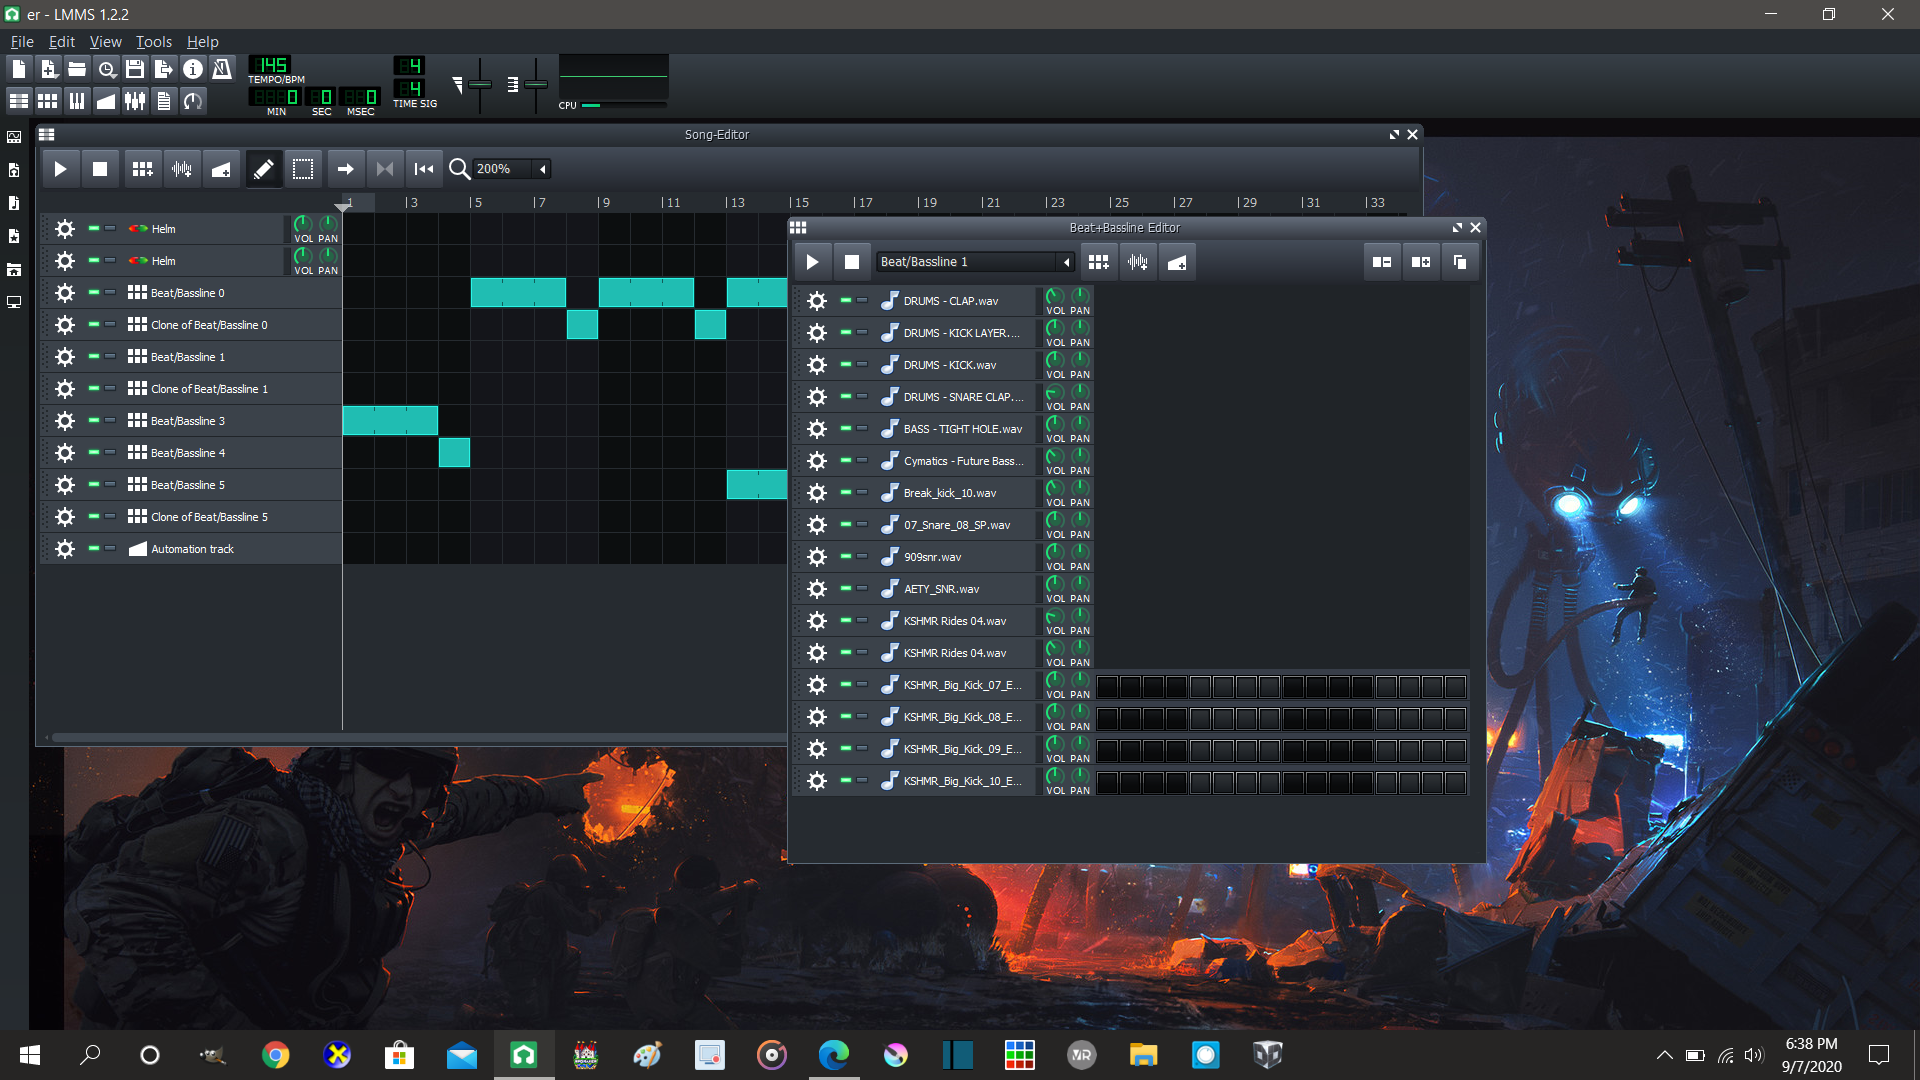
Task: Add automation track in Song-Editor
Action: pyautogui.click(x=221, y=169)
